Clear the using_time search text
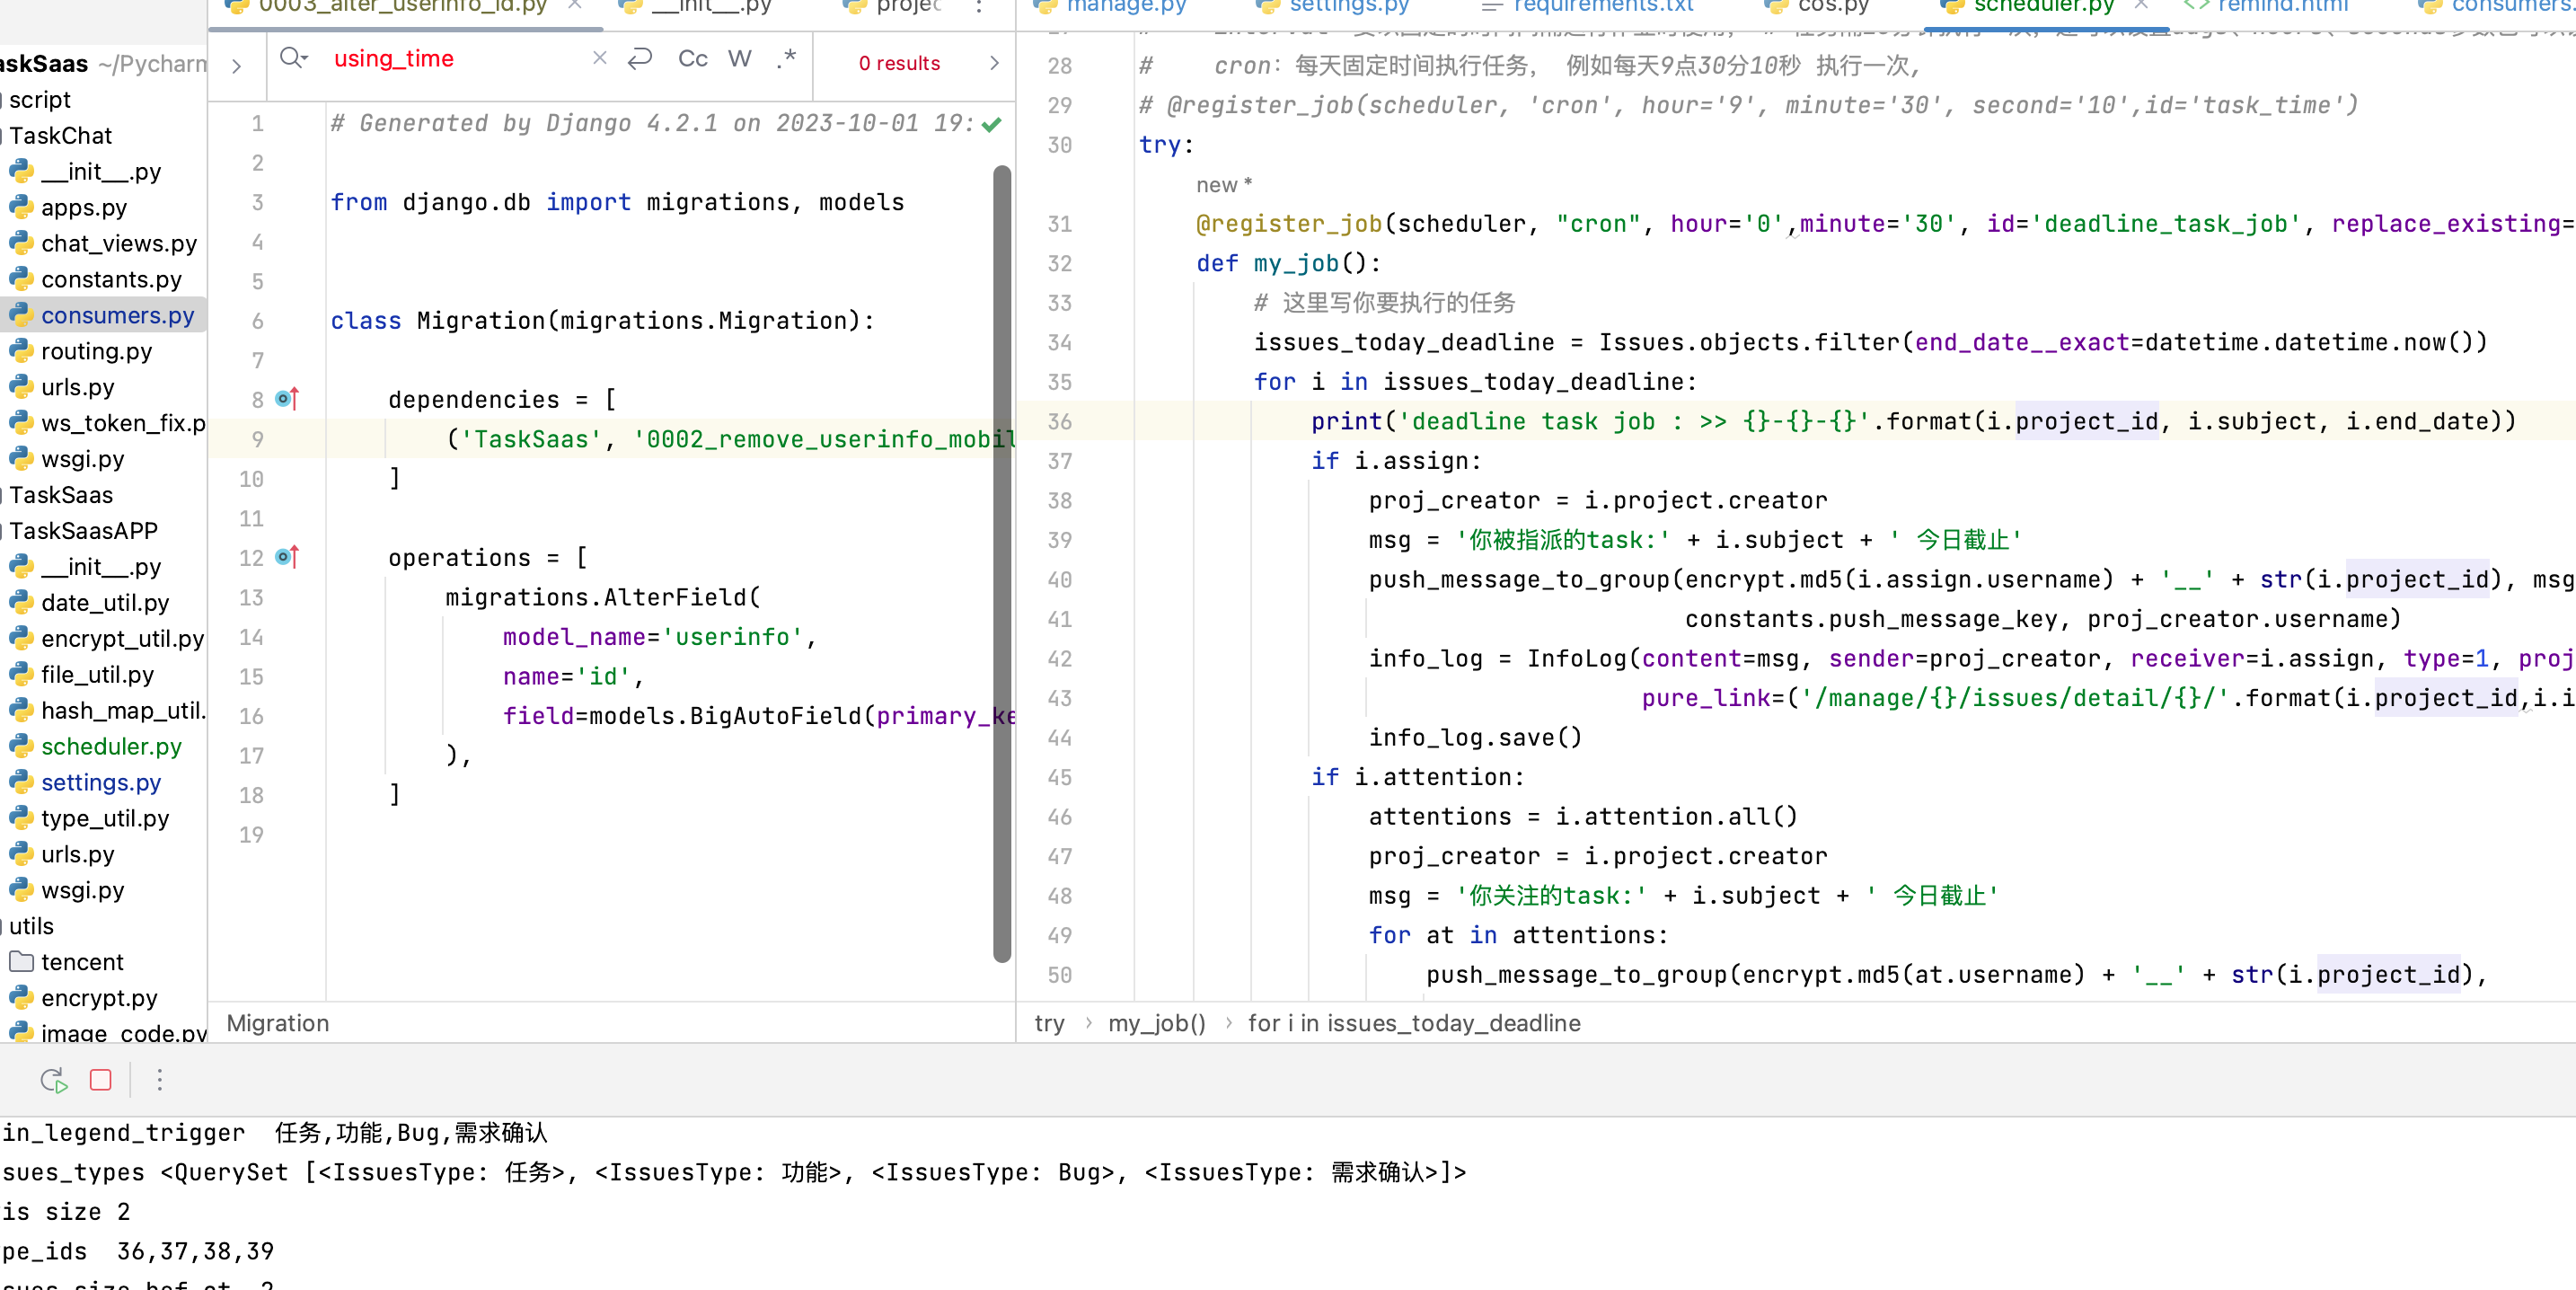The image size is (2576, 1290). pyautogui.click(x=599, y=59)
